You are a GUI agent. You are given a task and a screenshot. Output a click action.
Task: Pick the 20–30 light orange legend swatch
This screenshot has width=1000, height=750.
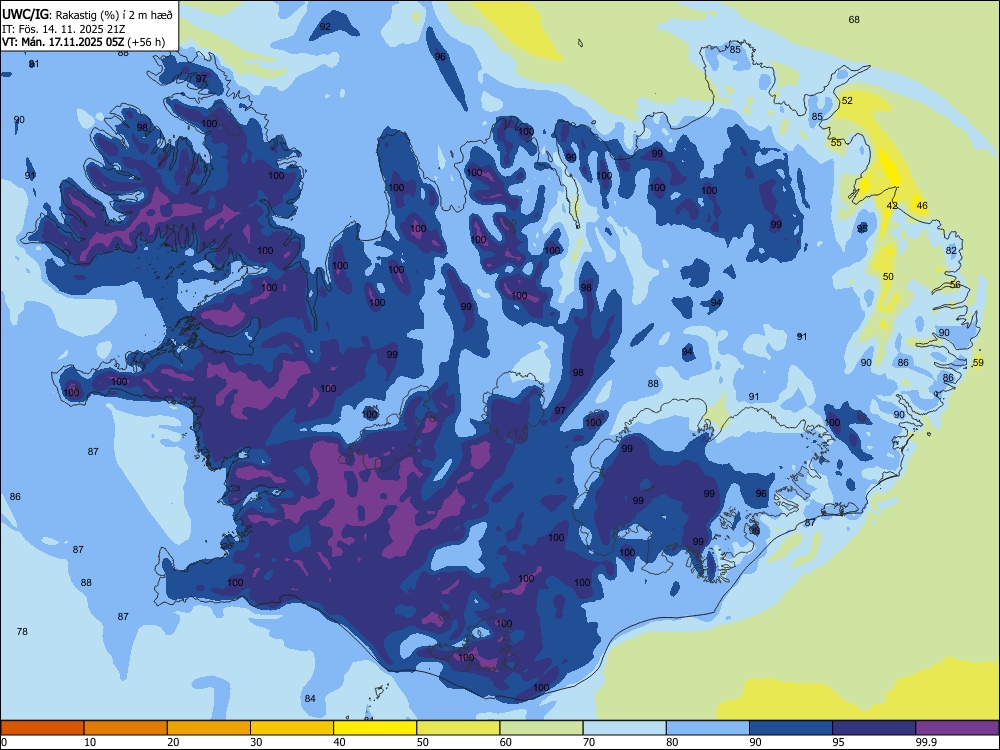click(x=209, y=728)
